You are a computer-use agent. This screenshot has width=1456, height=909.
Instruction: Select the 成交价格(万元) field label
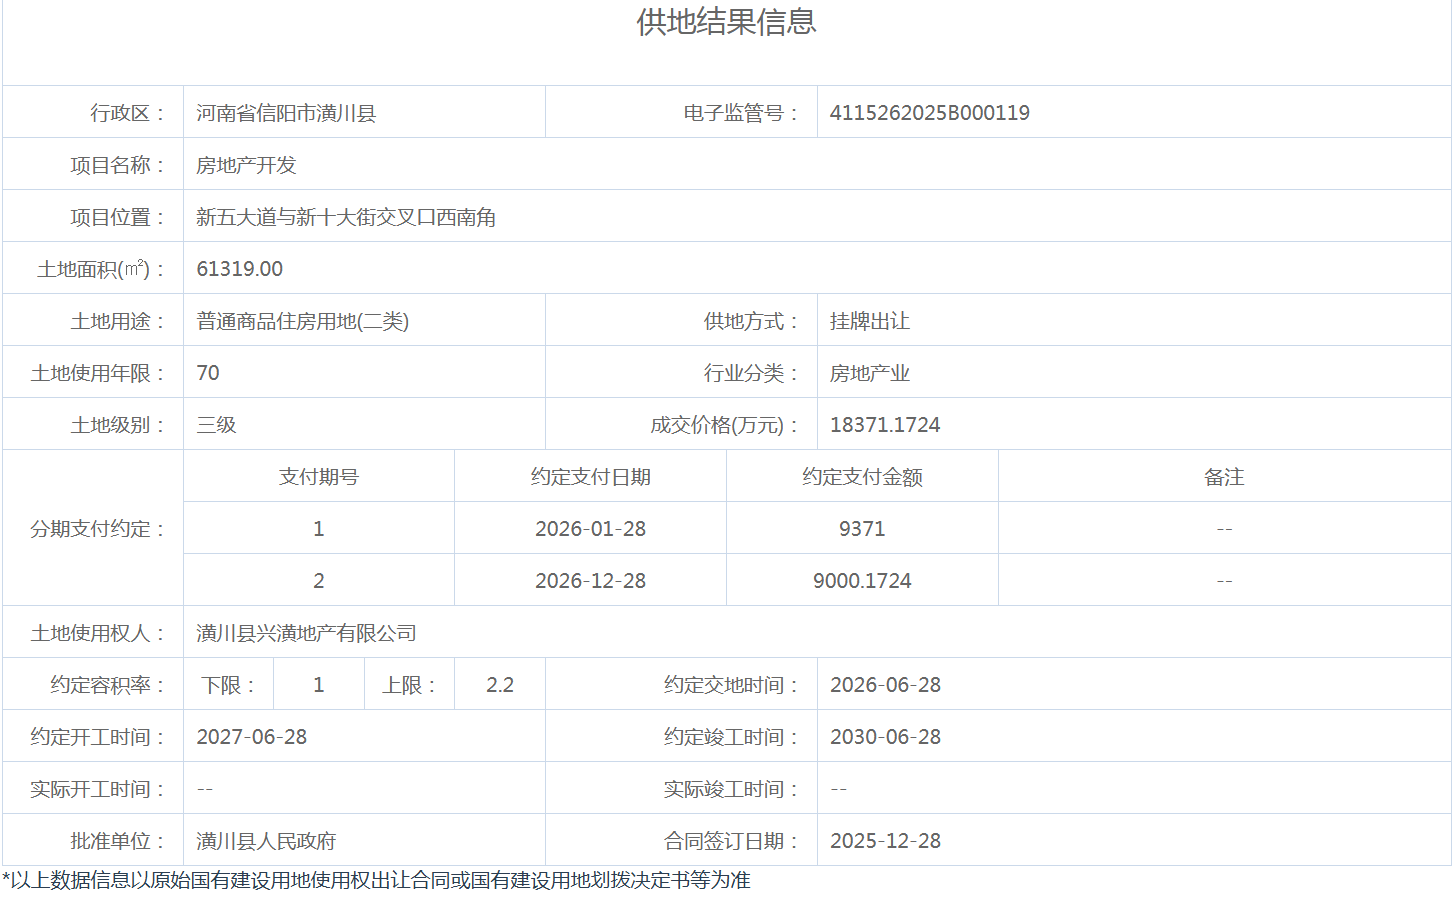724,425
